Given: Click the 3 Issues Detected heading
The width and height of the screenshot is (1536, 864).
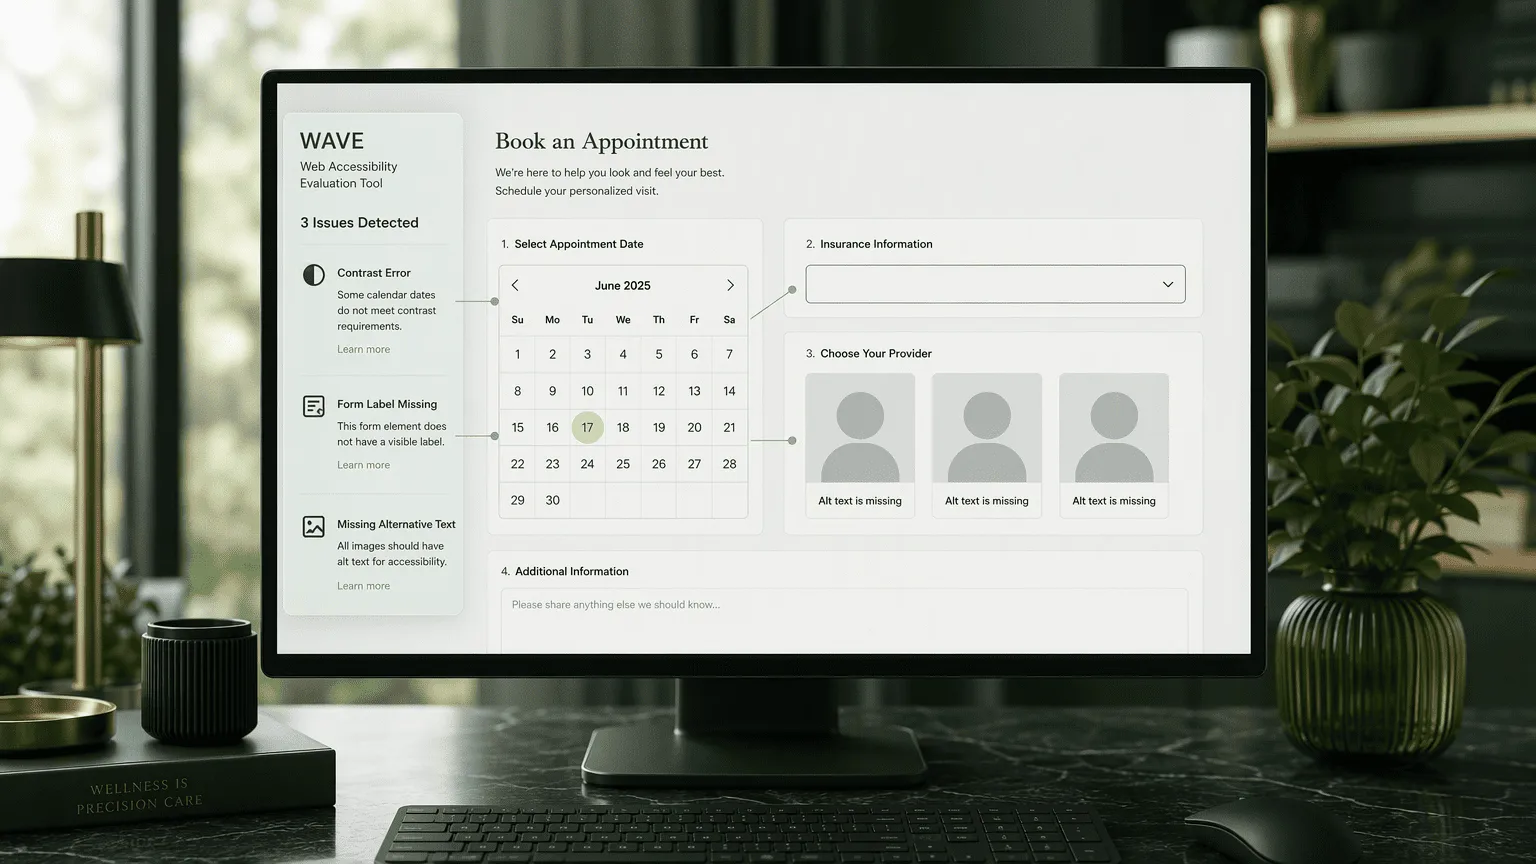Looking at the screenshot, I should [359, 223].
